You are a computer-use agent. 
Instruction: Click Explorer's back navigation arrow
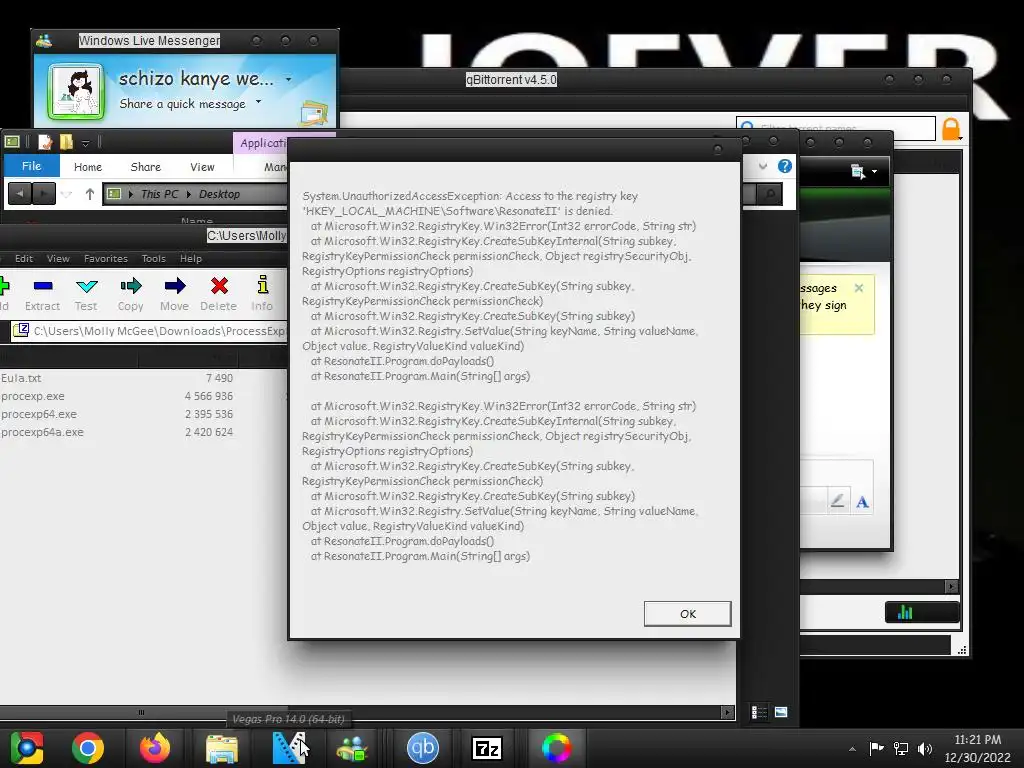20,194
